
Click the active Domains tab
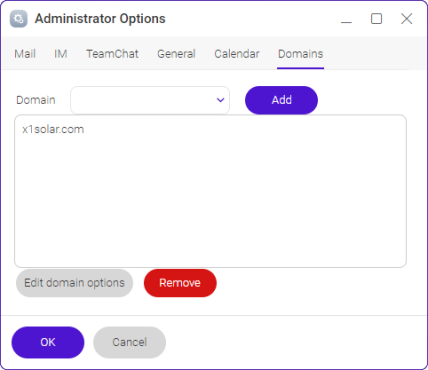click(300, 54)
